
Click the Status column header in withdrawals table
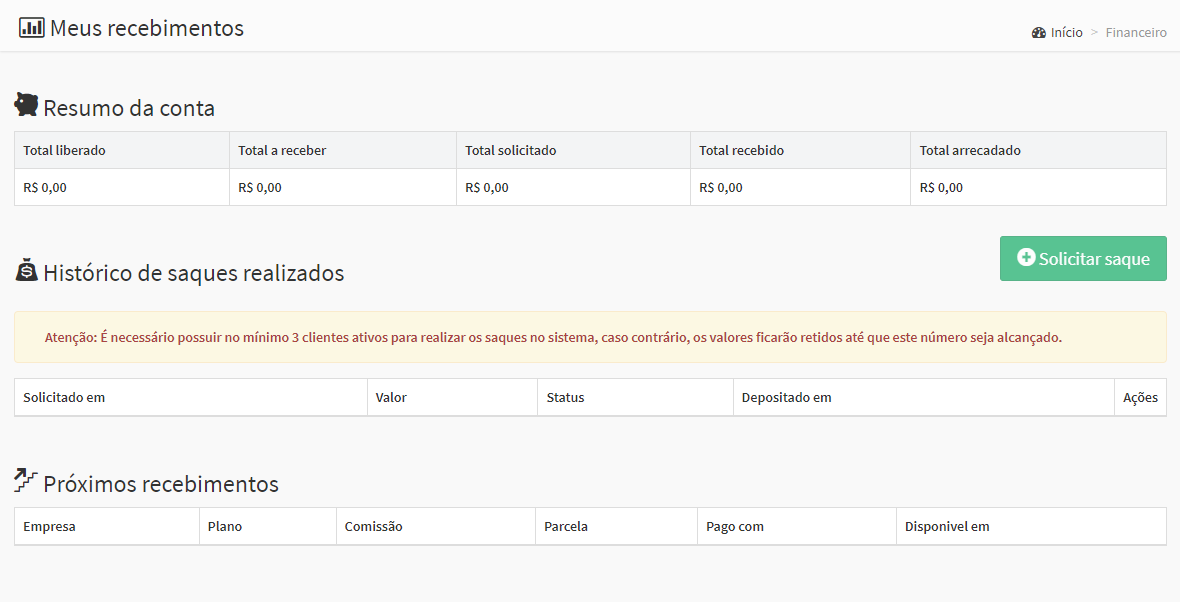[565, 398]
